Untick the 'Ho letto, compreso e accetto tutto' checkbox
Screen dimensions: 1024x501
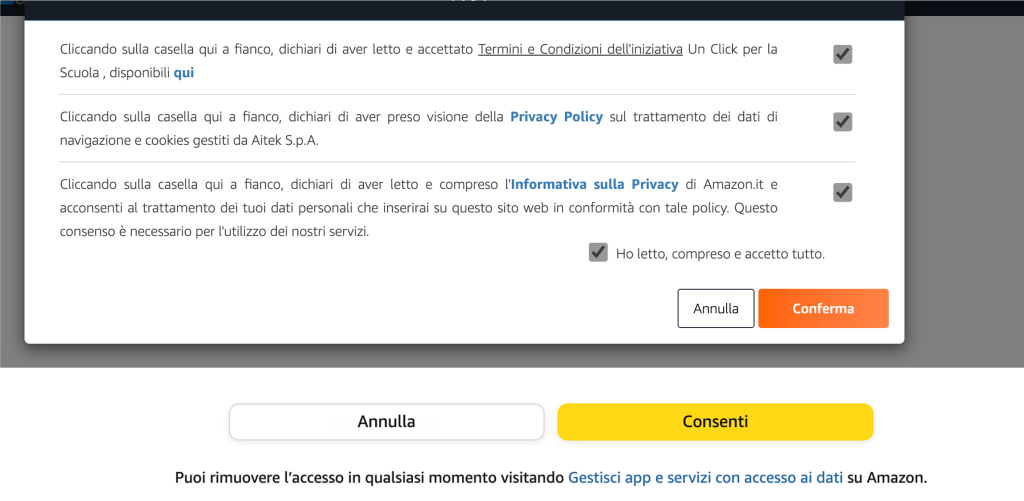pyautogui.click(x=598, y=252)
